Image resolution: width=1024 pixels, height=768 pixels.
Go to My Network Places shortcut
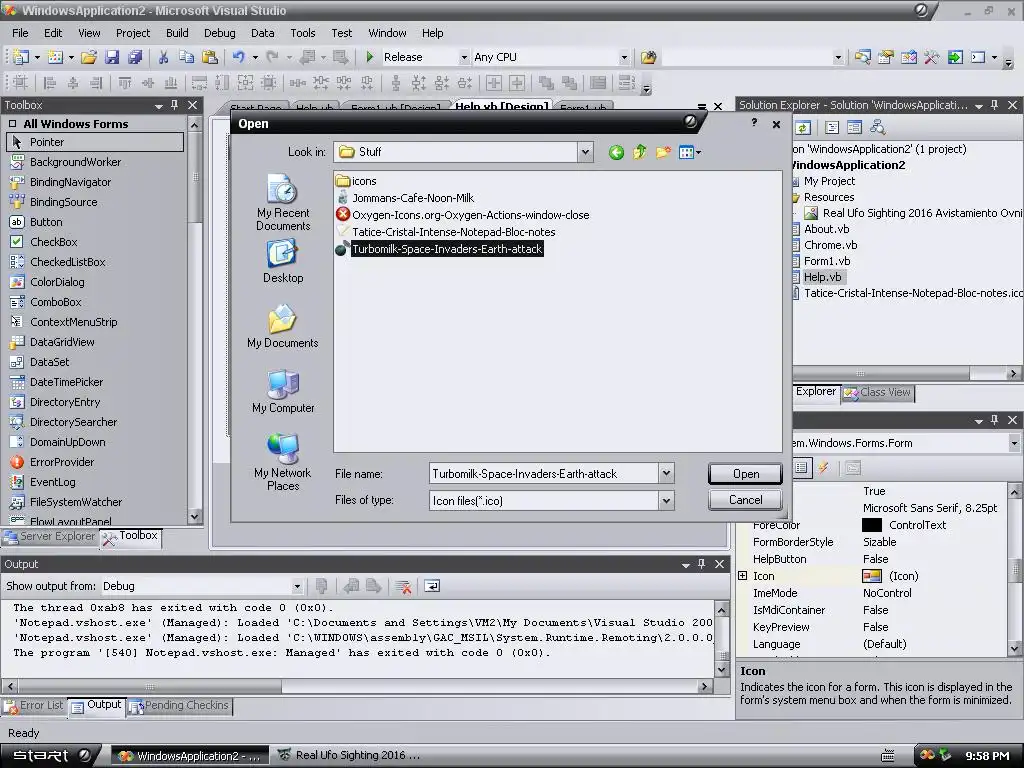(283, 462)
